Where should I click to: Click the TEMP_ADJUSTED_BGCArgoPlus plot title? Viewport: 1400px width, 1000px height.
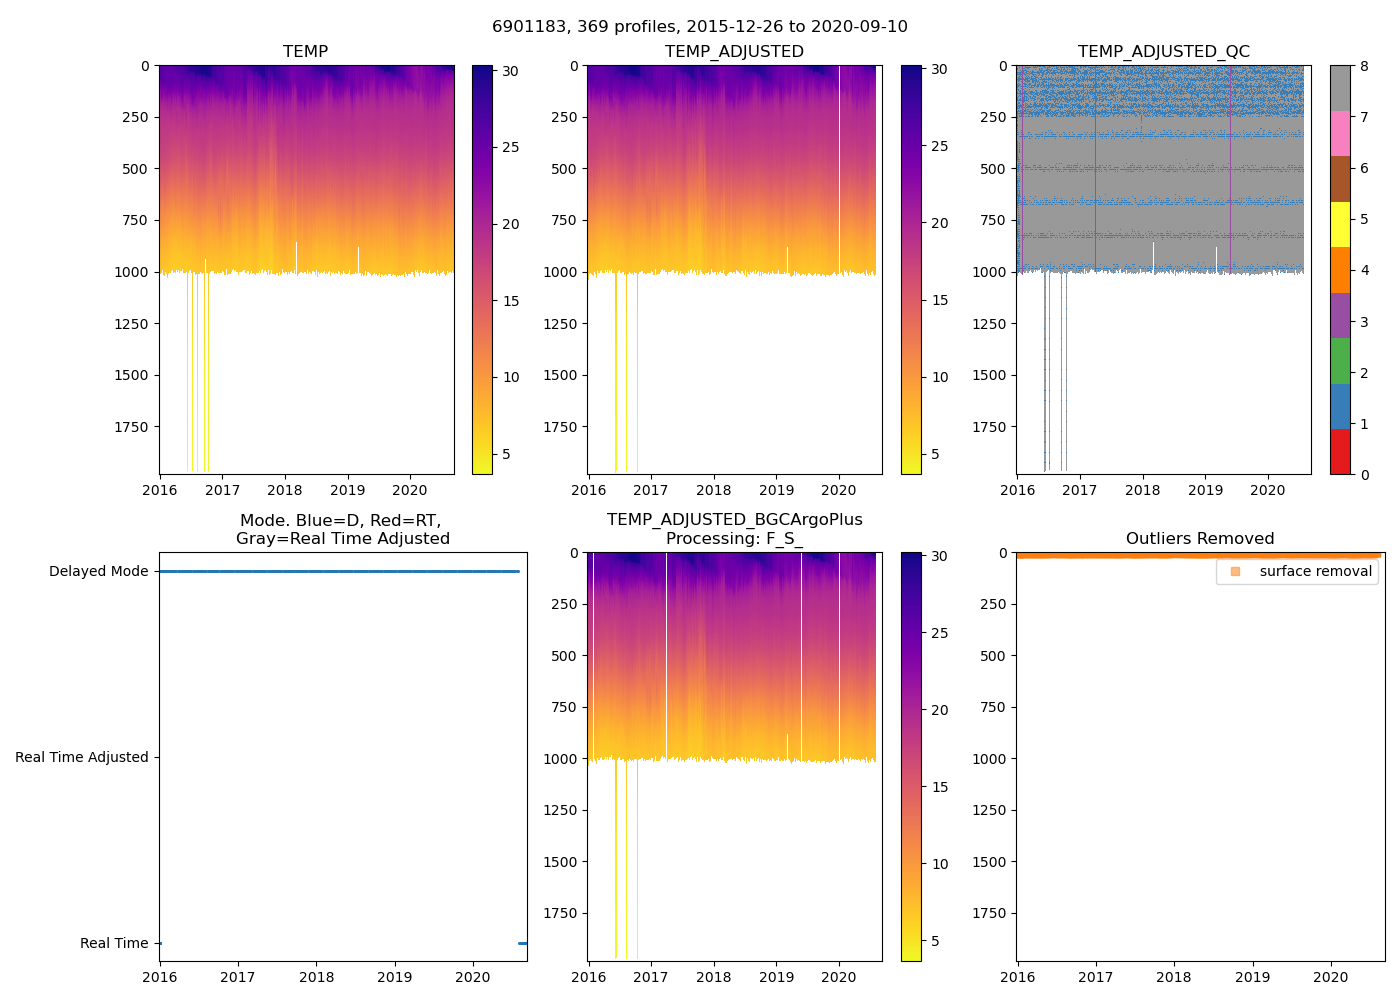click(x=734, y=520)
